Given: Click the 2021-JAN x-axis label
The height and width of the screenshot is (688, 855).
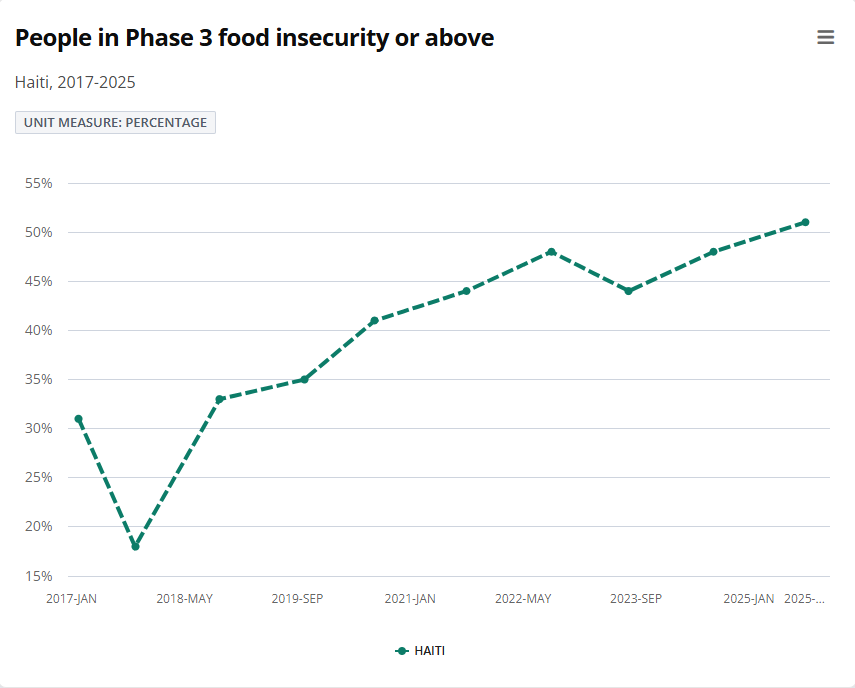Looking at the screenshot, I should click(x=410, y=599).
